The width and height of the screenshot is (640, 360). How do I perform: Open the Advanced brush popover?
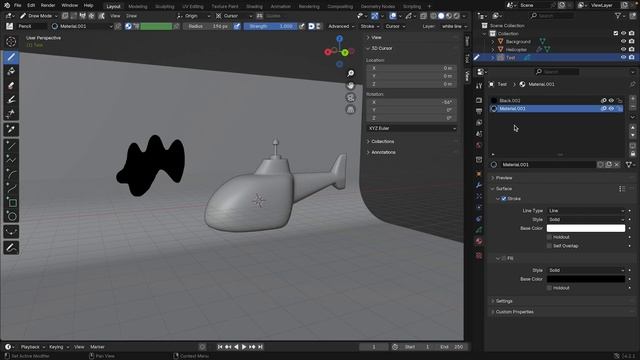pos(341,26)
